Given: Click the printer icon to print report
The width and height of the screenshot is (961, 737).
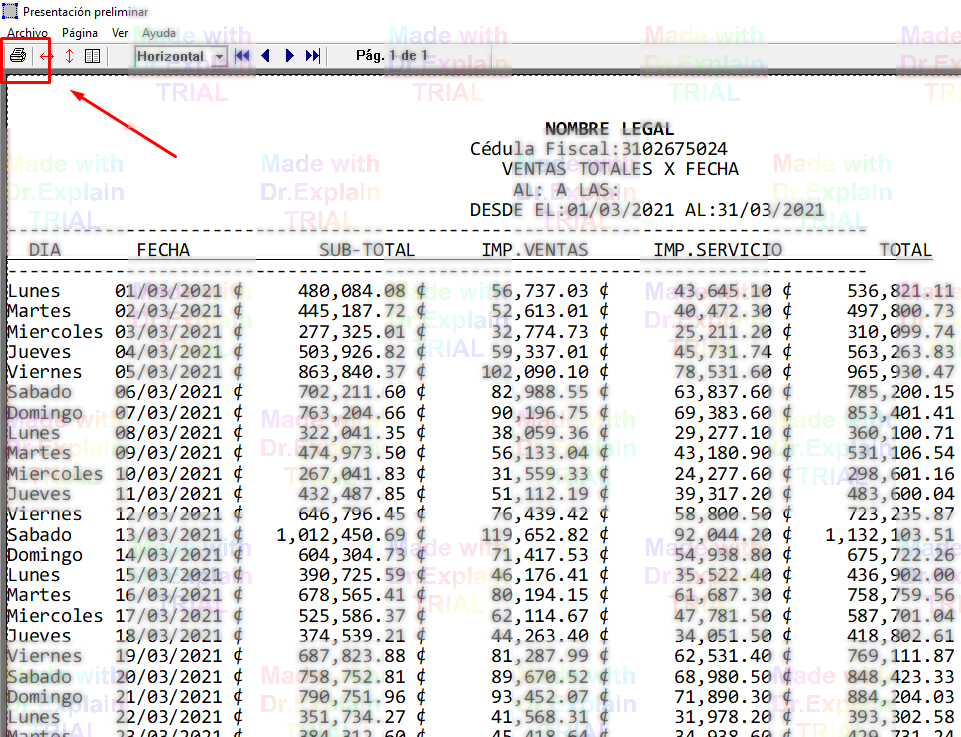Looking at the screenshot, I should point(18,56).
